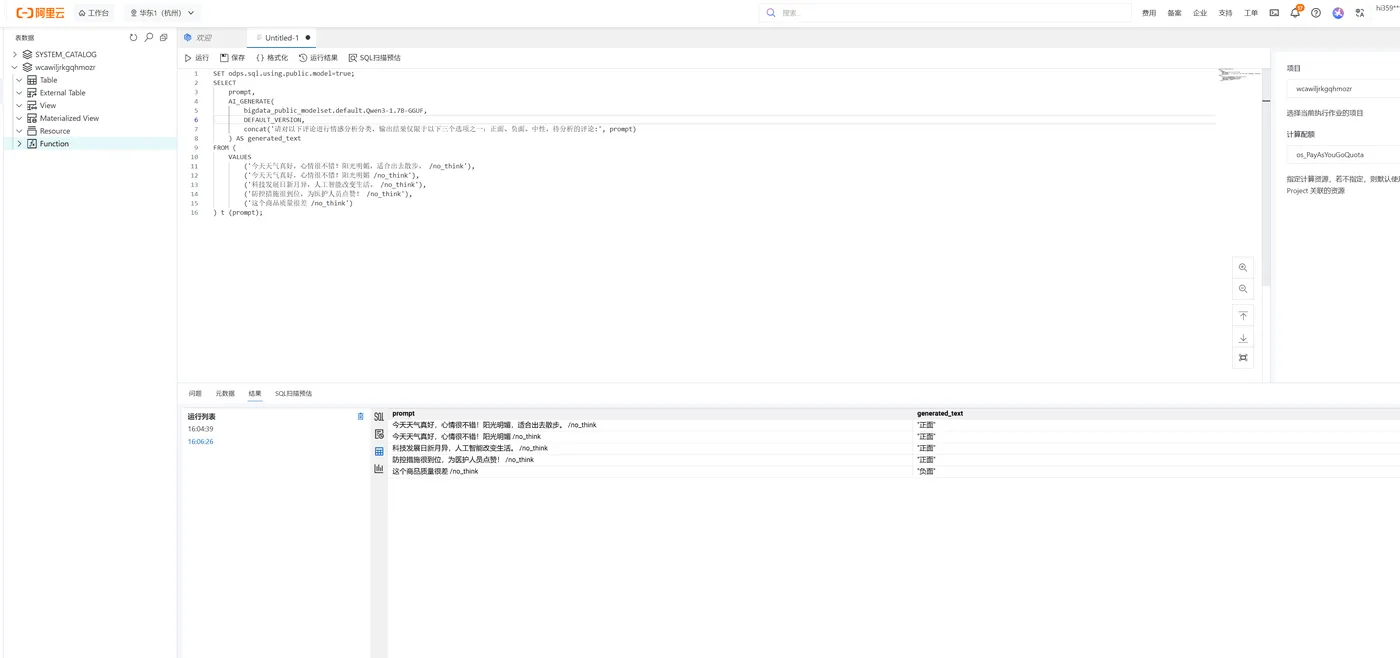Switch results to bar chart view
Screen dimensions: 1400x658
click(x=379, y=468)
